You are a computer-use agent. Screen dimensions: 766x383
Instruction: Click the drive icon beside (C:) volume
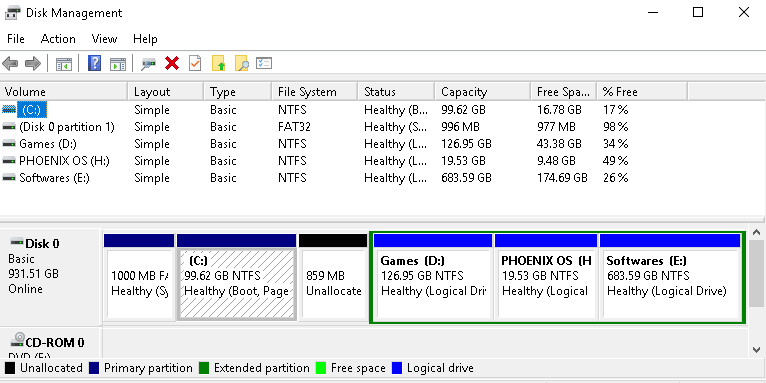point(9,109)
